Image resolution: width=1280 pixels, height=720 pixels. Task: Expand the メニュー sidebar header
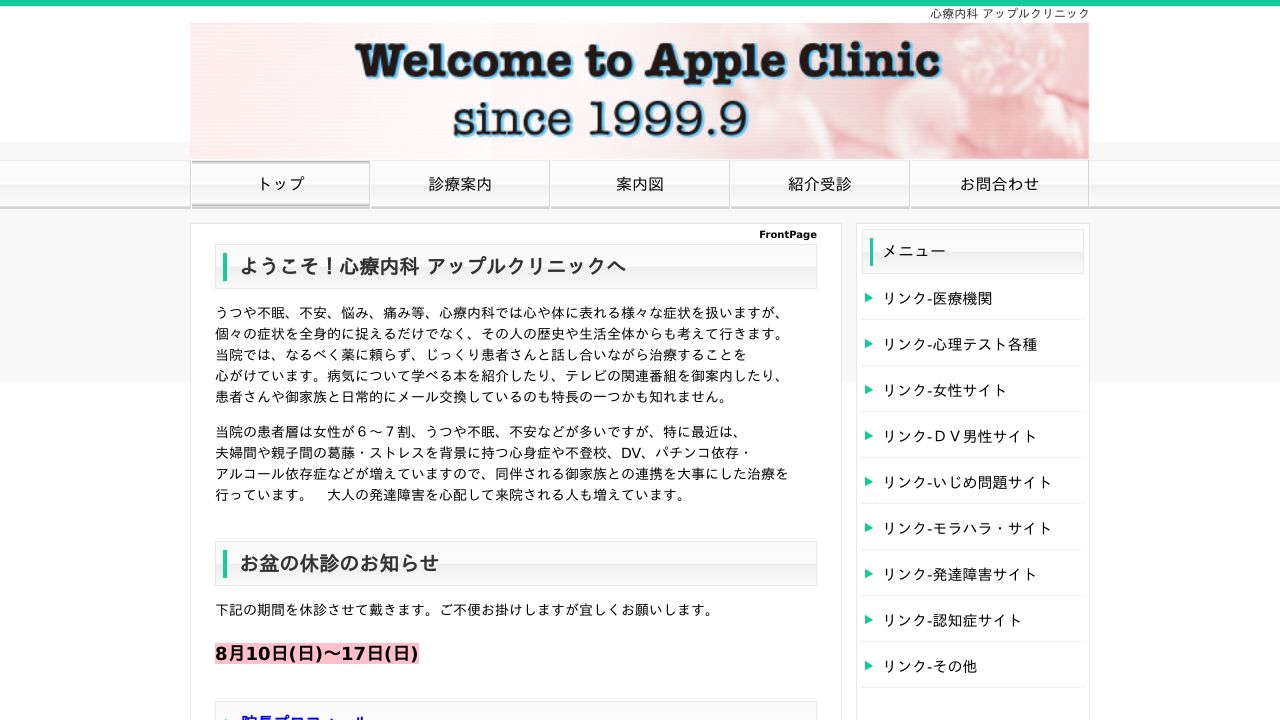(x=912, y=251)
